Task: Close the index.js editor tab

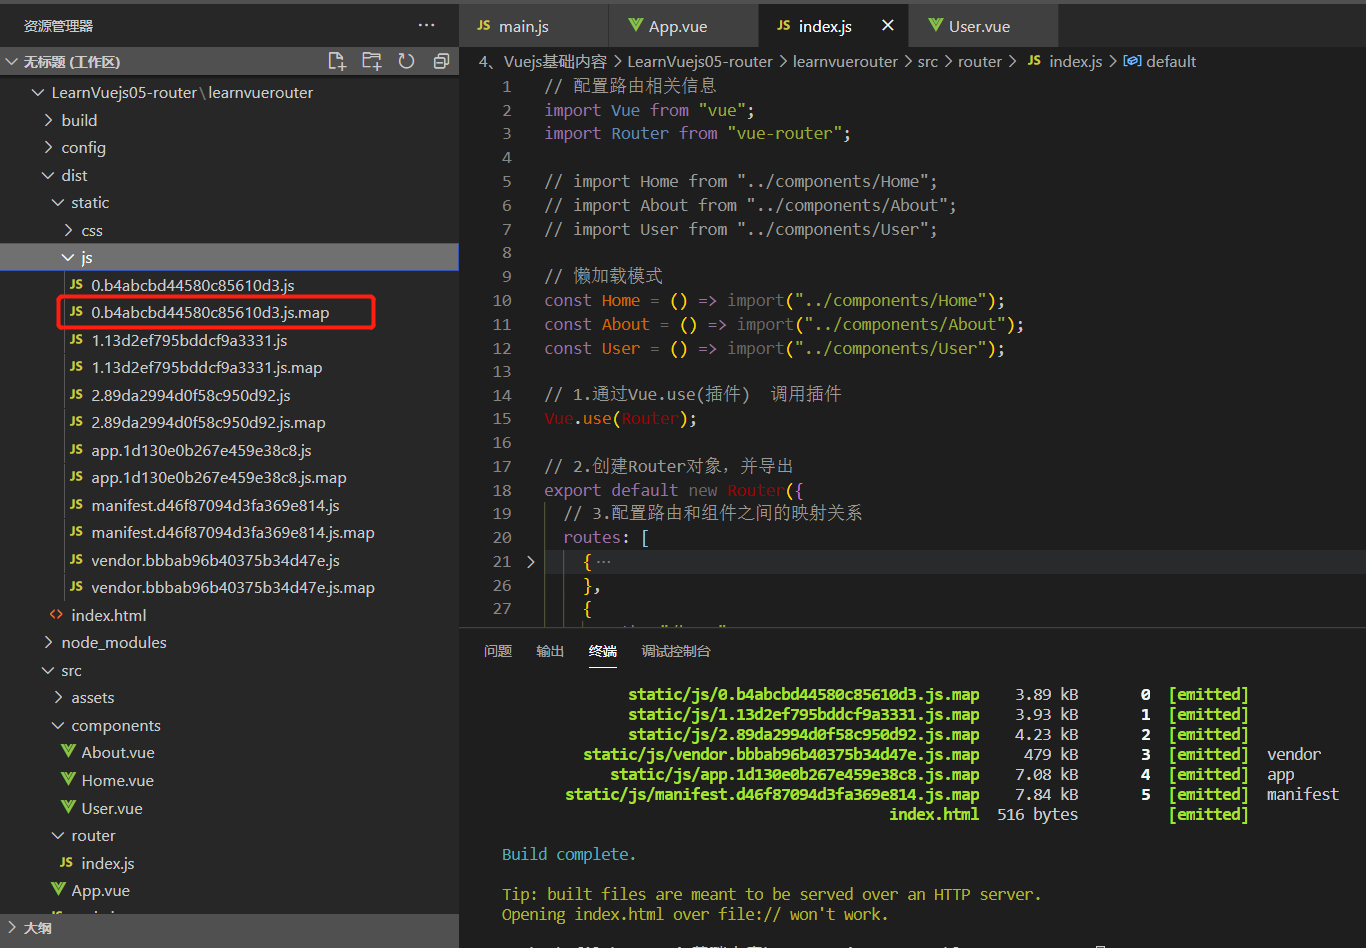Action: (888, 26)
